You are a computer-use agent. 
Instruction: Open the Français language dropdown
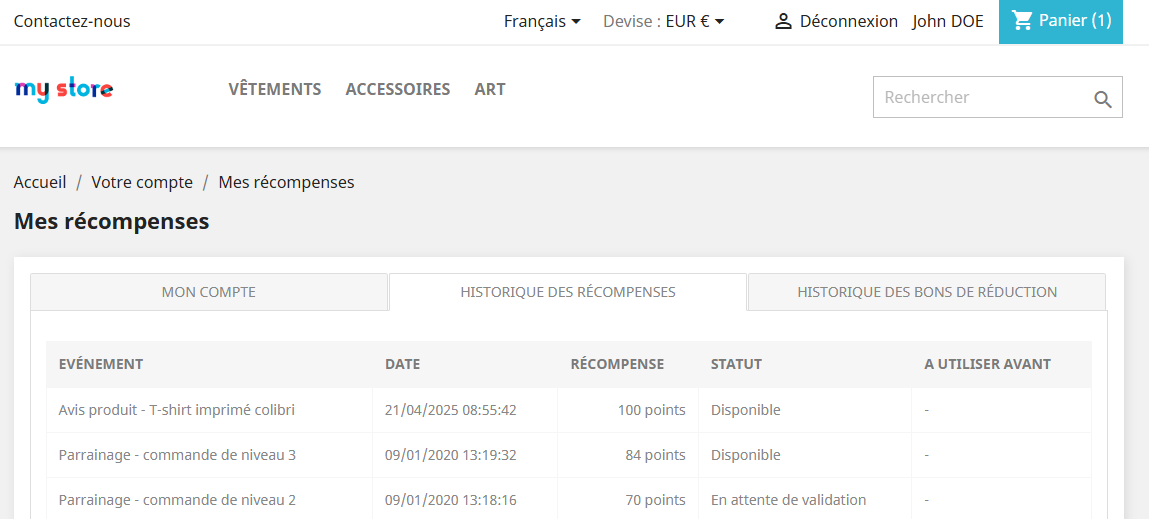[542, 21]
